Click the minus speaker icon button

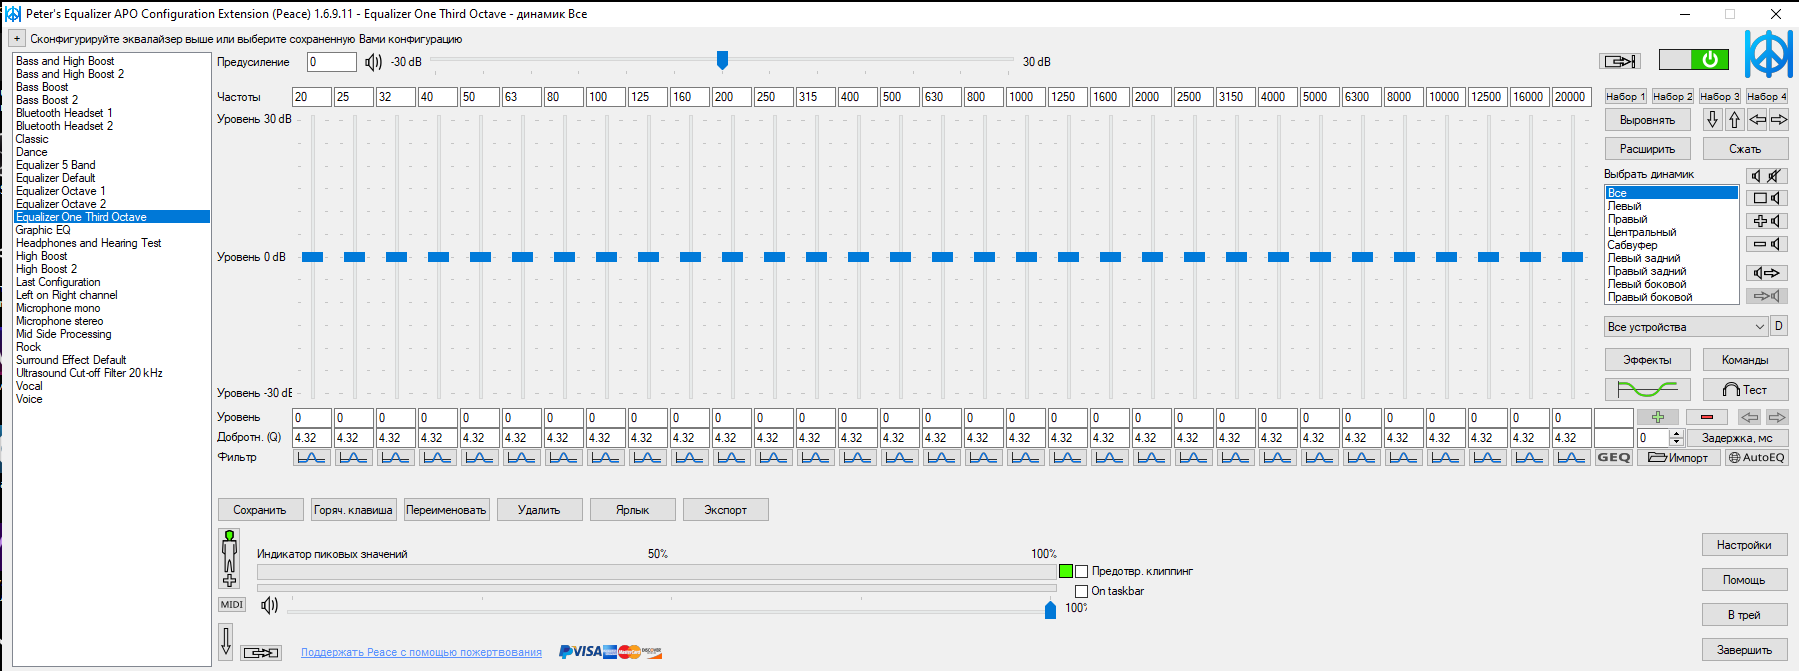[x=1767, y=244]
